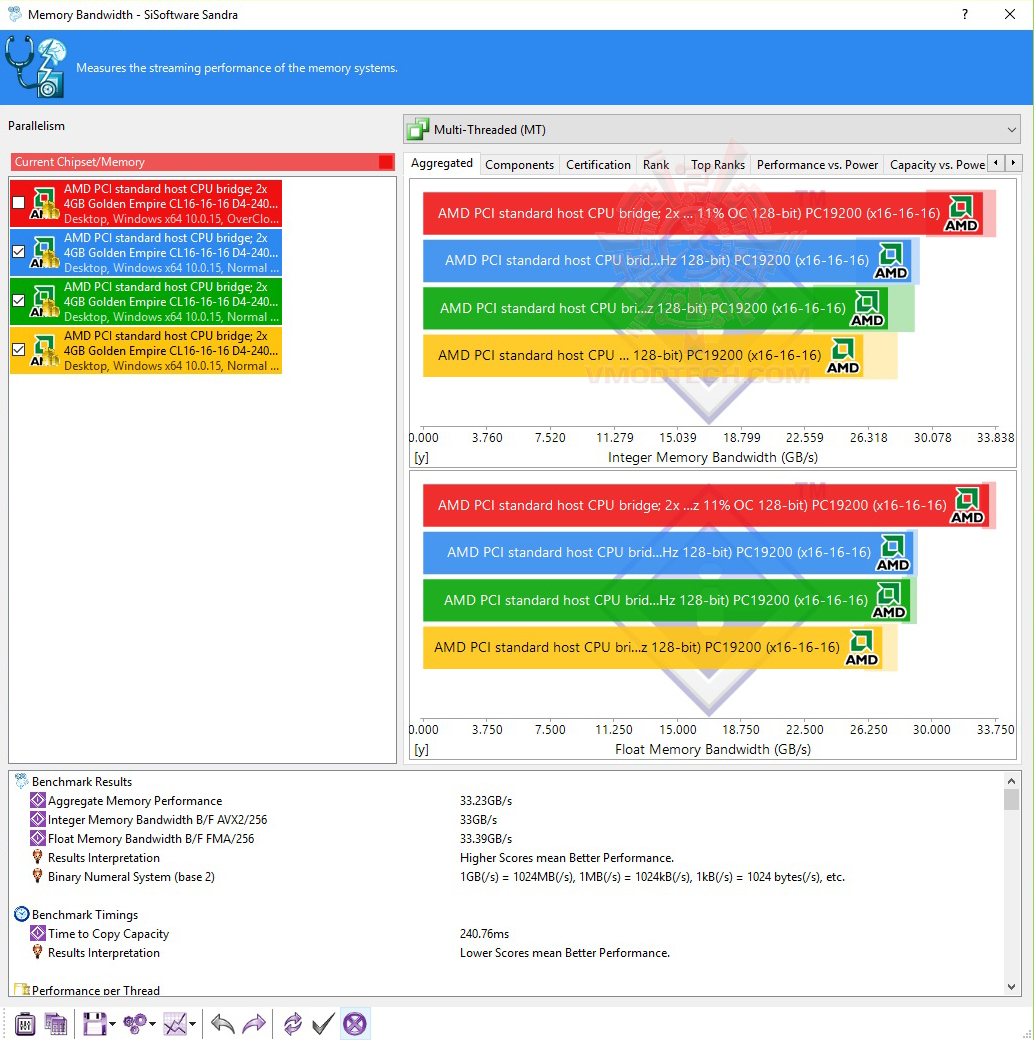The width and height of the screenshot is (1034, 1040).
Task: Expand the chart options dropdown arrow
Action: pyautogui.click(x=192, y=1024)
